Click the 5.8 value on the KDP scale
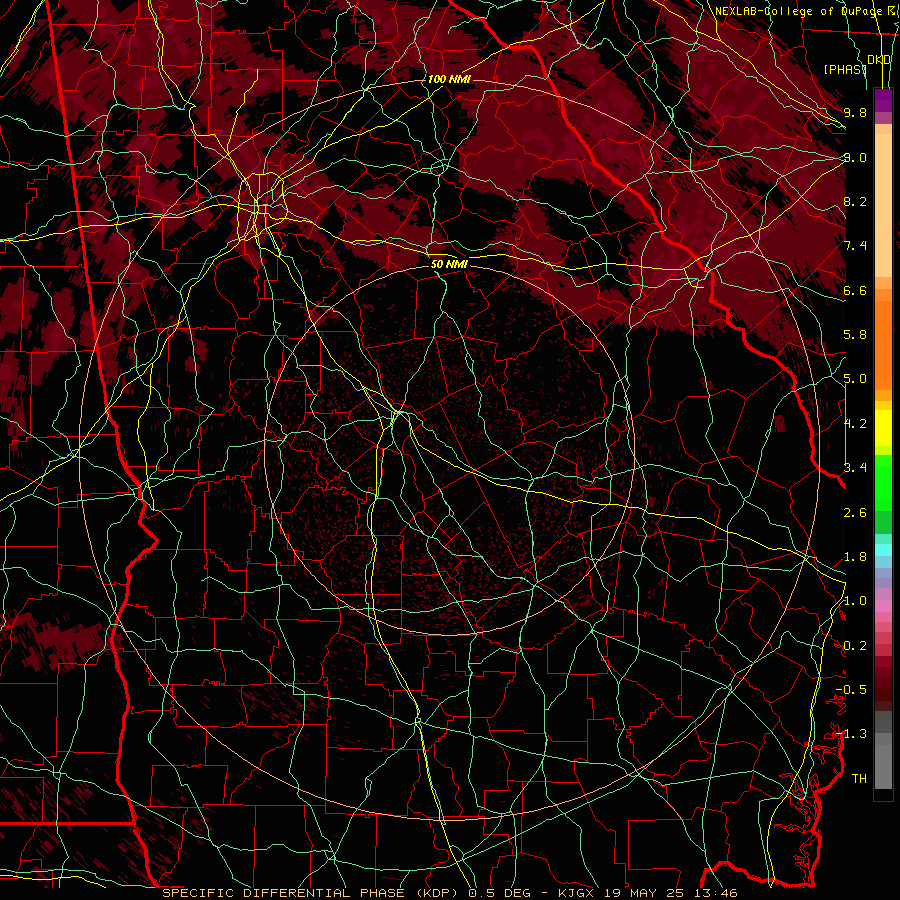Screen dimensions: 900x900 point(855,335)
